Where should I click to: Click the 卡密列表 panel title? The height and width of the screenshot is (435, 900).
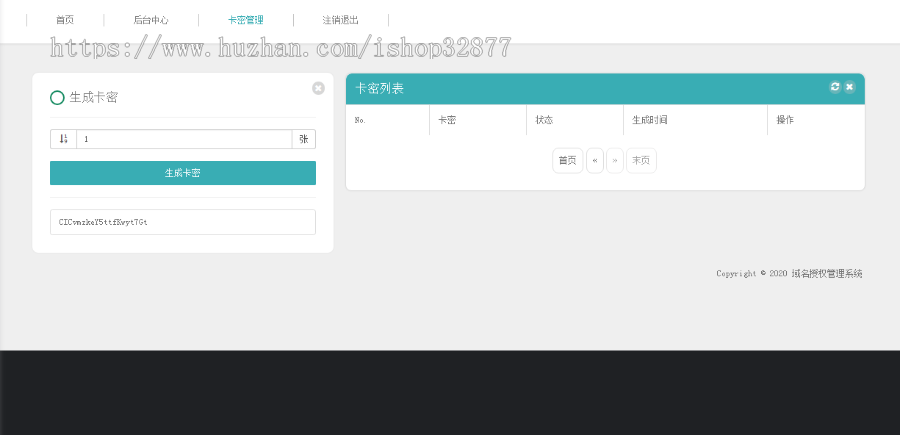pos(379,88)
